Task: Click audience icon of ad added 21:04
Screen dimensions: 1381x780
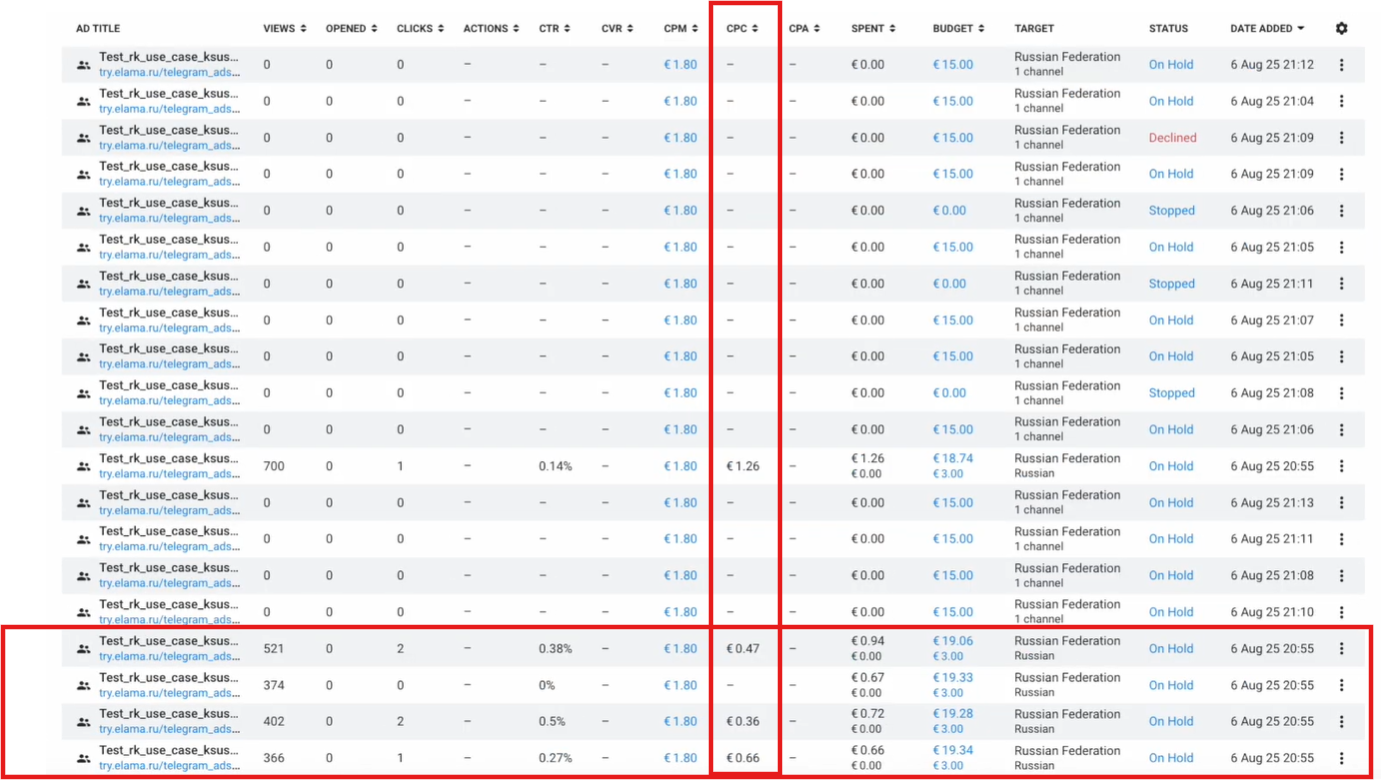Action: [x=84, y=101]
